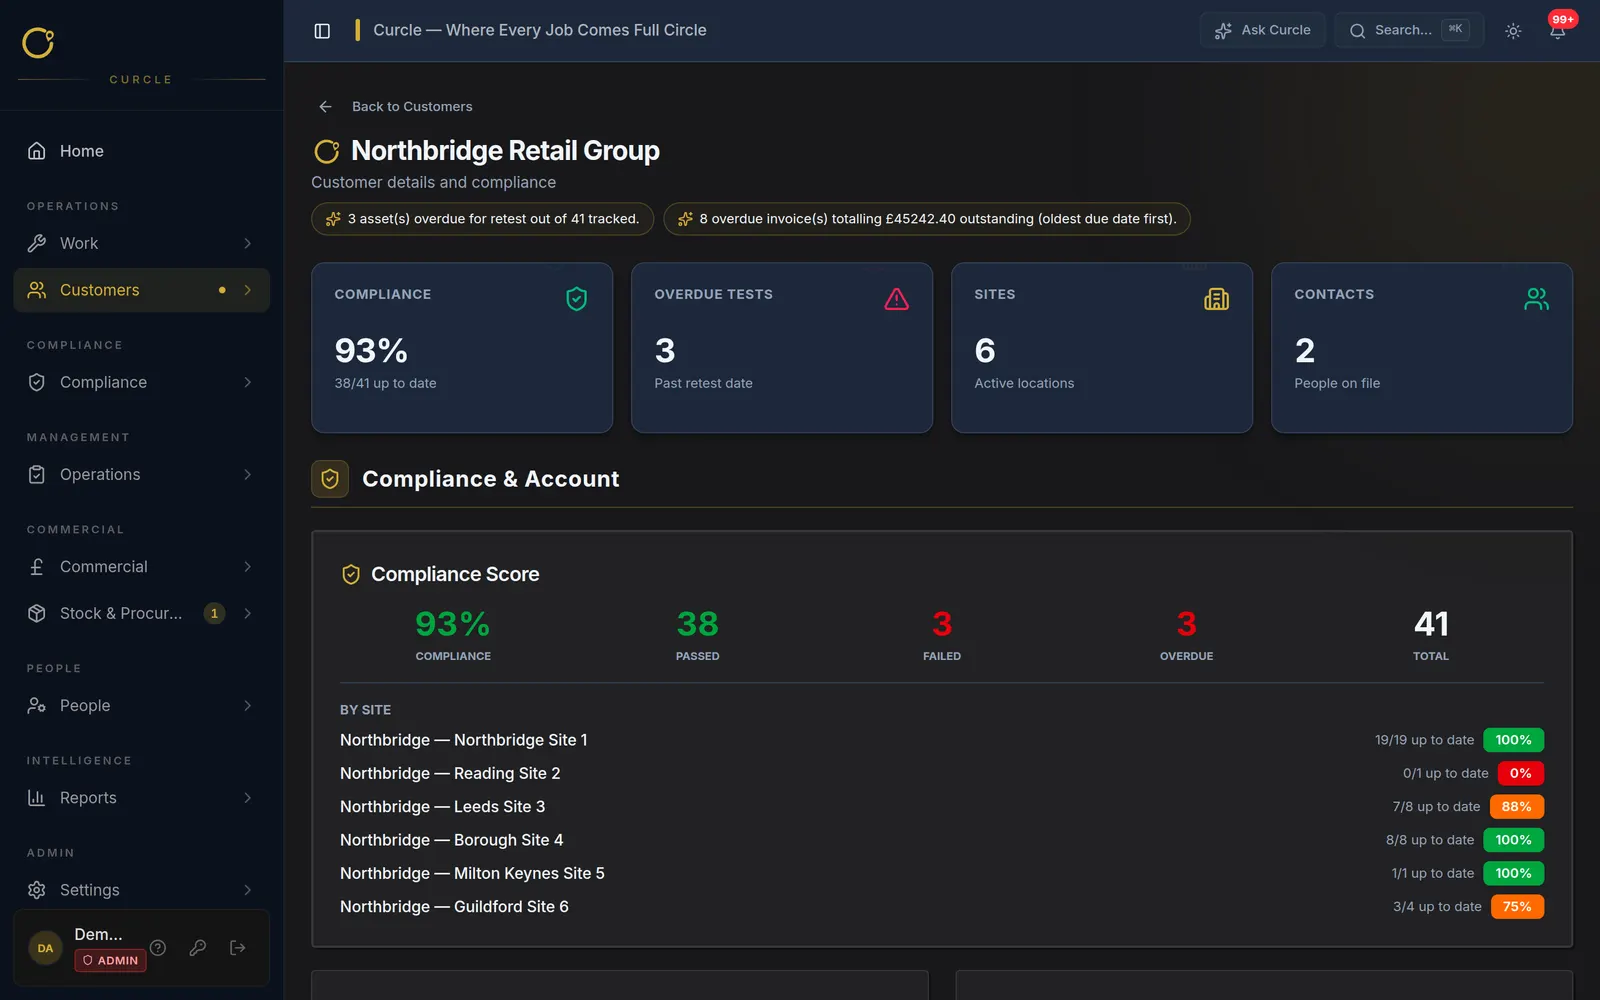This screenshot has width=1600, height=1000.
Task: Click the Search input field
Action: point(1409,31)
